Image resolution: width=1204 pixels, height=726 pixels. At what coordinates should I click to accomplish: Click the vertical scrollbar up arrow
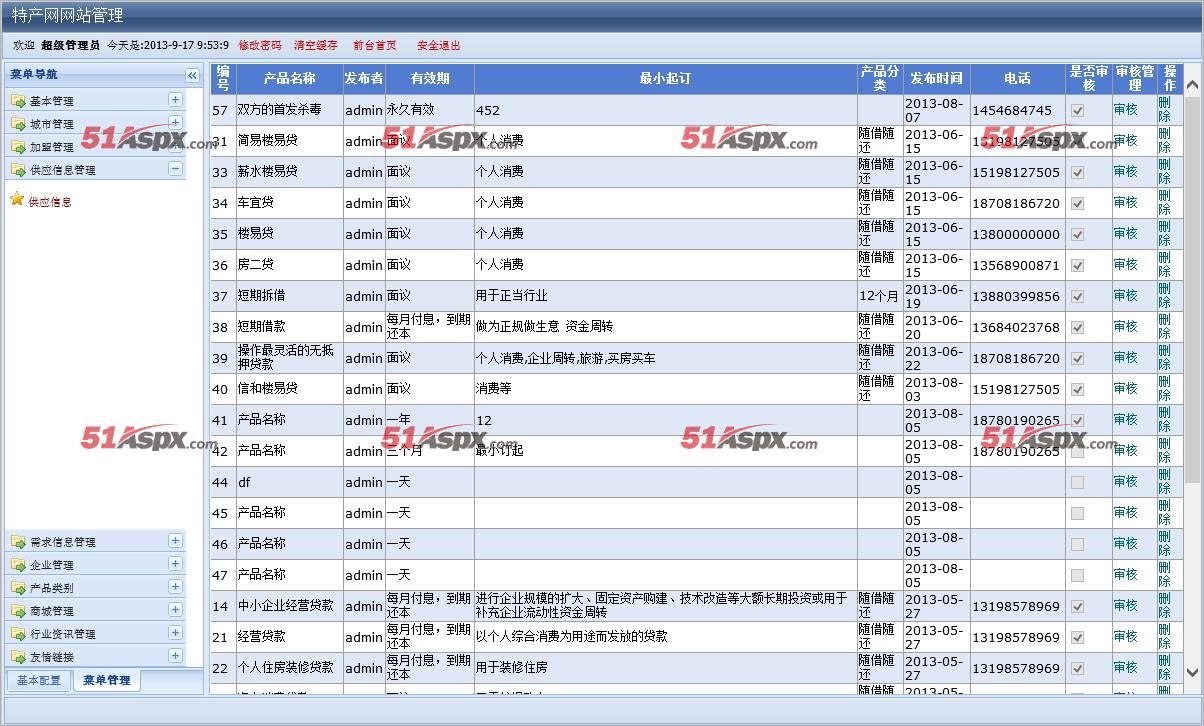point(1192,87)
